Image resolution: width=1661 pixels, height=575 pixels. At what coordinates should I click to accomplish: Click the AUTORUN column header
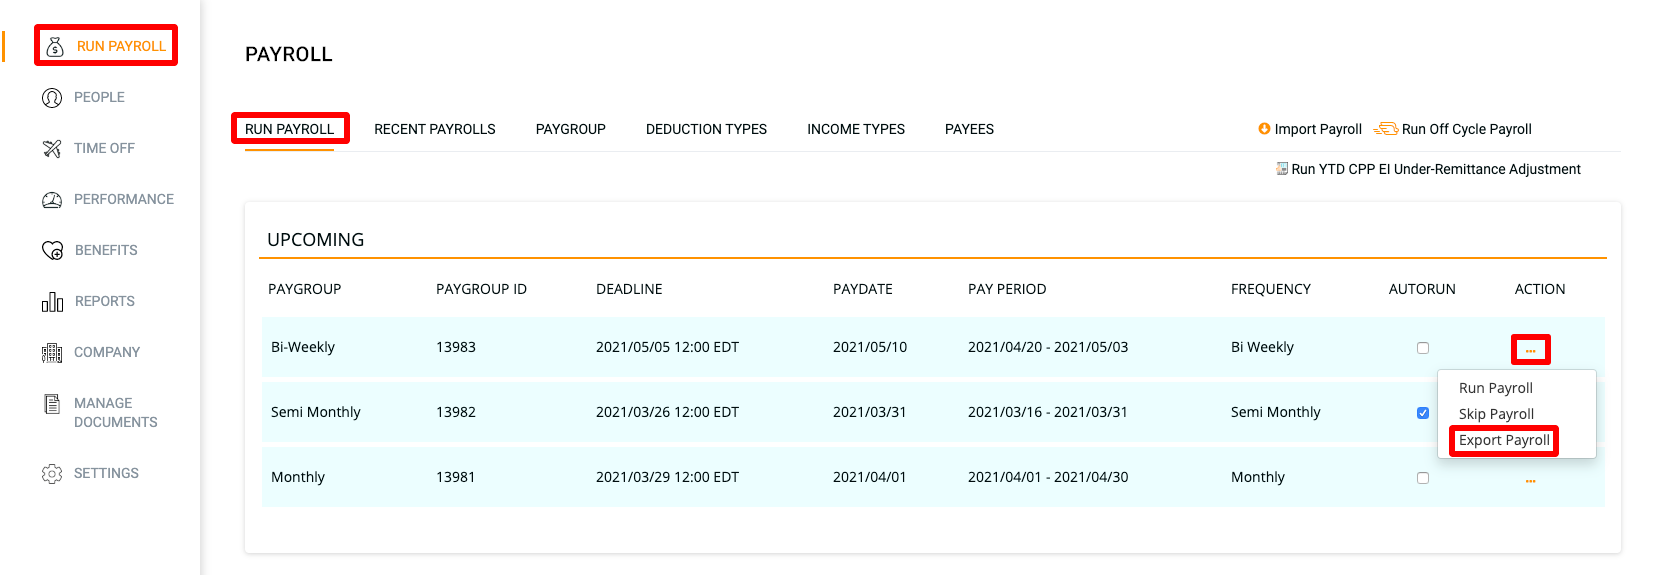tap(1422, 289)
